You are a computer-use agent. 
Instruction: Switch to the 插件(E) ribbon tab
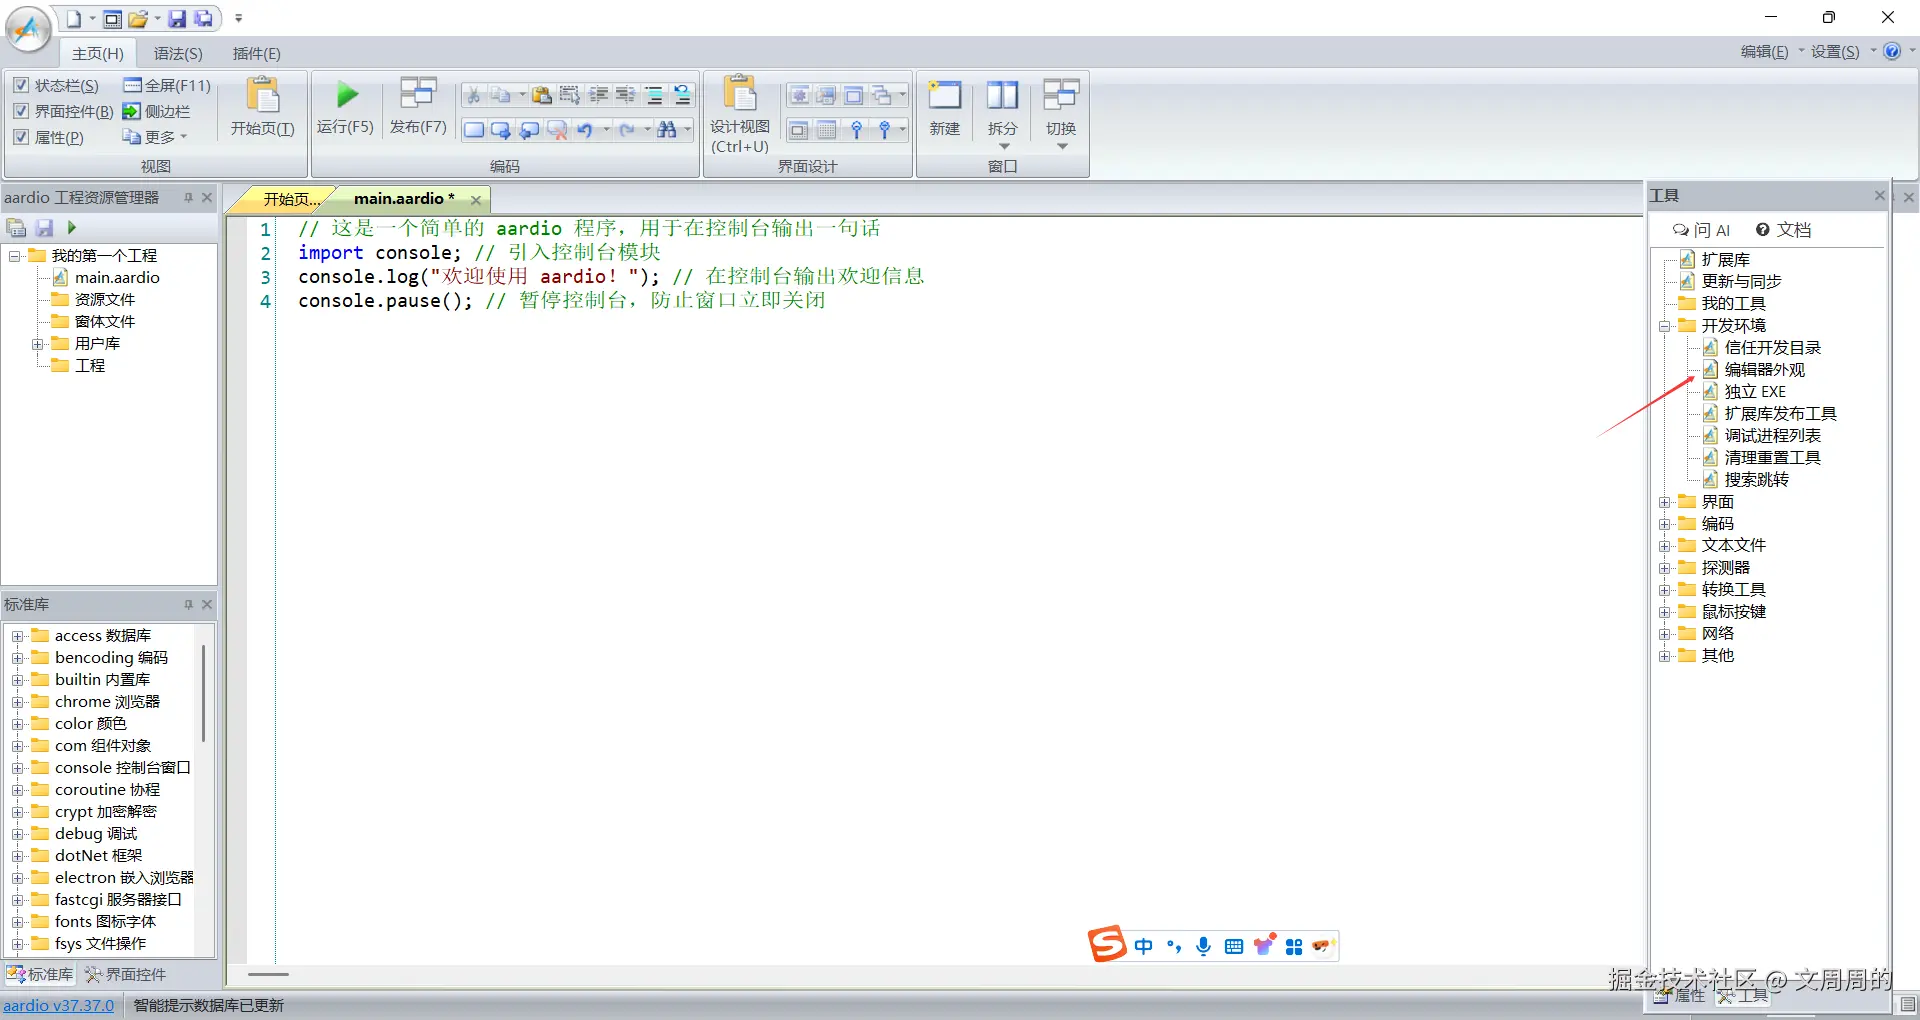pos(257,53)
